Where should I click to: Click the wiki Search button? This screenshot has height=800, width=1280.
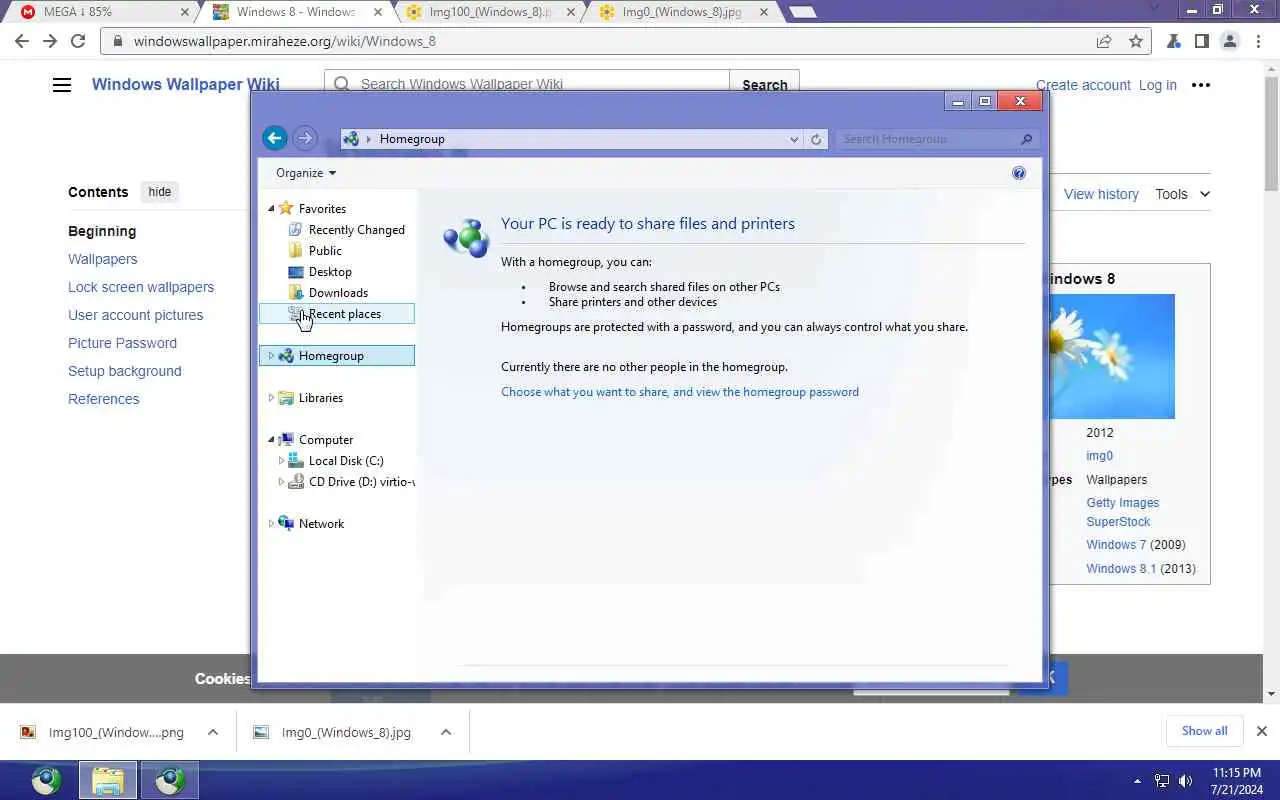click(x=764, y=85)
